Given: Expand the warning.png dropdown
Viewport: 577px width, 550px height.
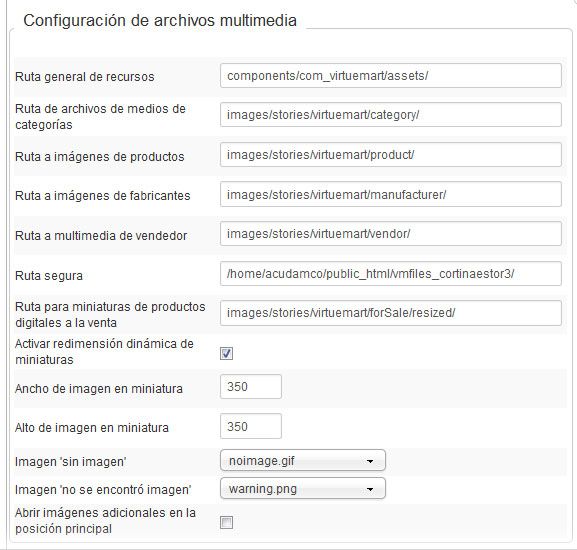Looking at the screenshot, I should (x=303, y=489).
